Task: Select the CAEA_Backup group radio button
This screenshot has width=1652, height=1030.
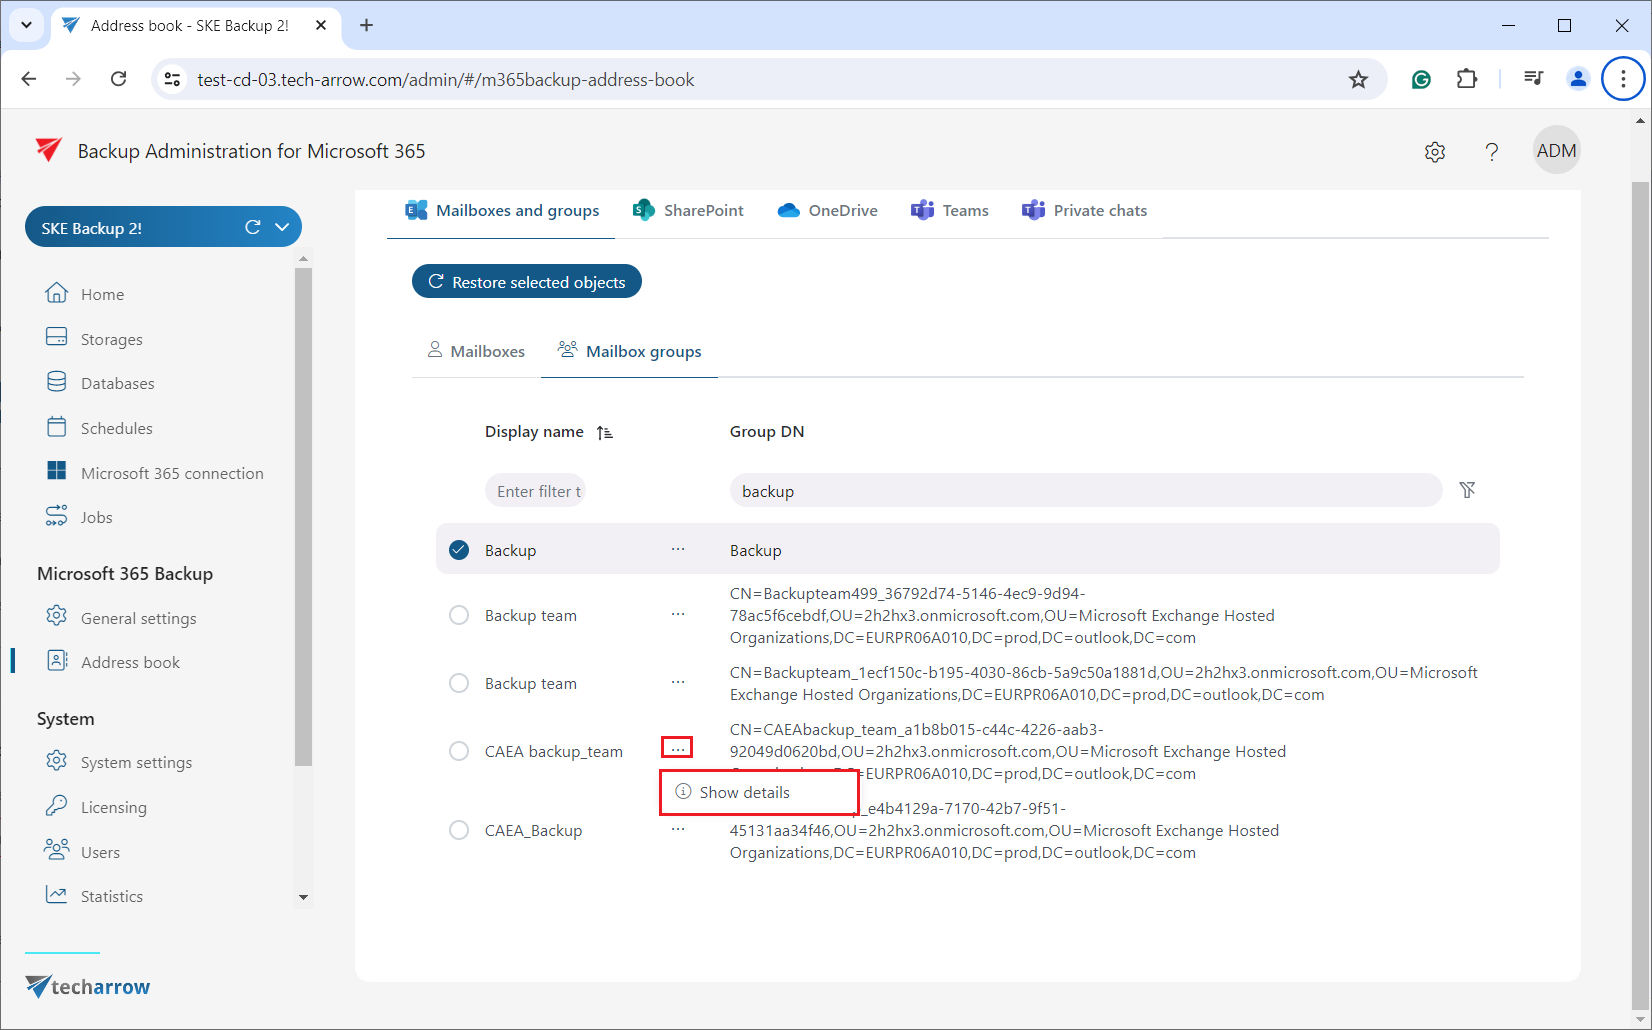Action: [459, 830]
